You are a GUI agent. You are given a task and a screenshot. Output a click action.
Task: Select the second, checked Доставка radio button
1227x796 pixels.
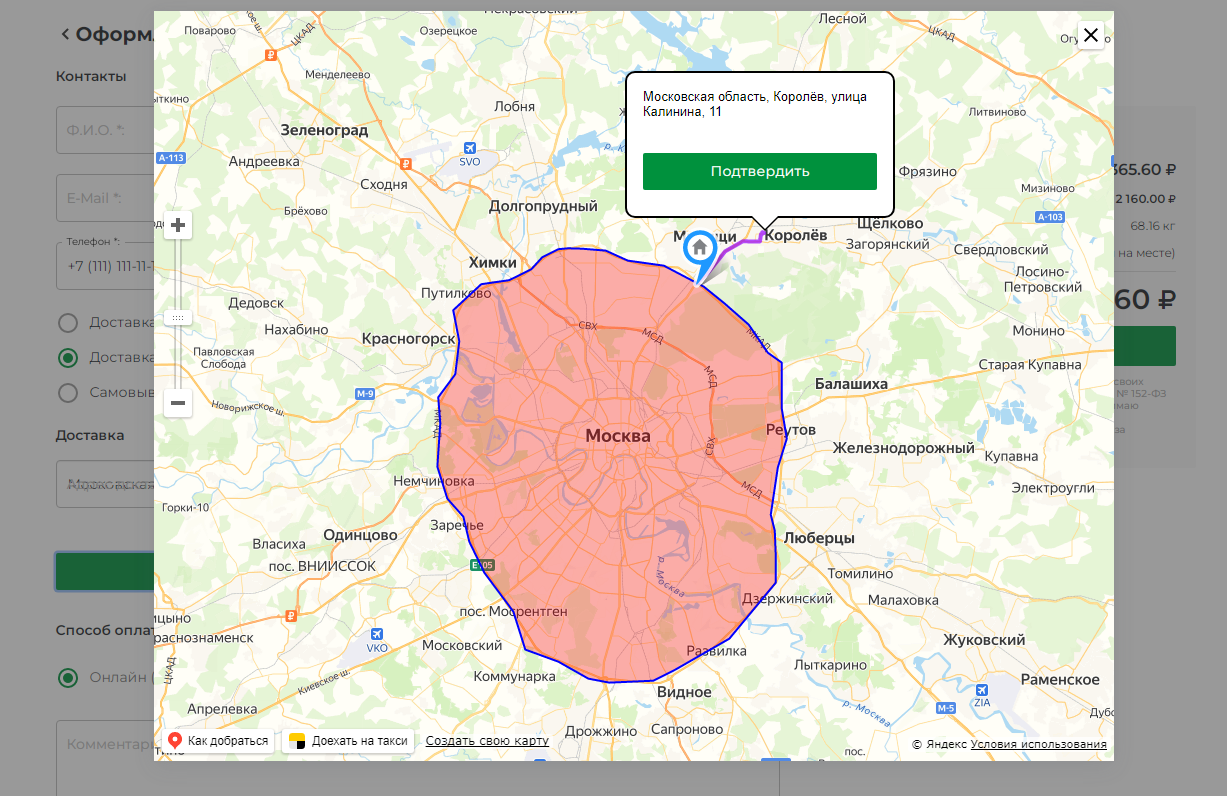click(68, 357)
